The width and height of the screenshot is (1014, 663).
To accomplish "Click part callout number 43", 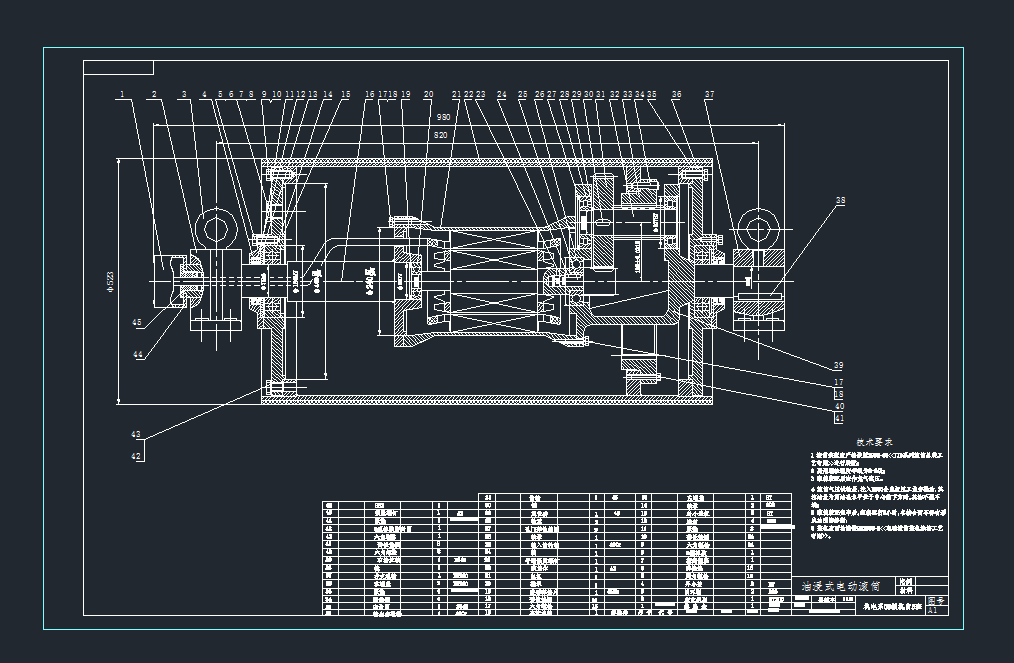I will point(137,435).
